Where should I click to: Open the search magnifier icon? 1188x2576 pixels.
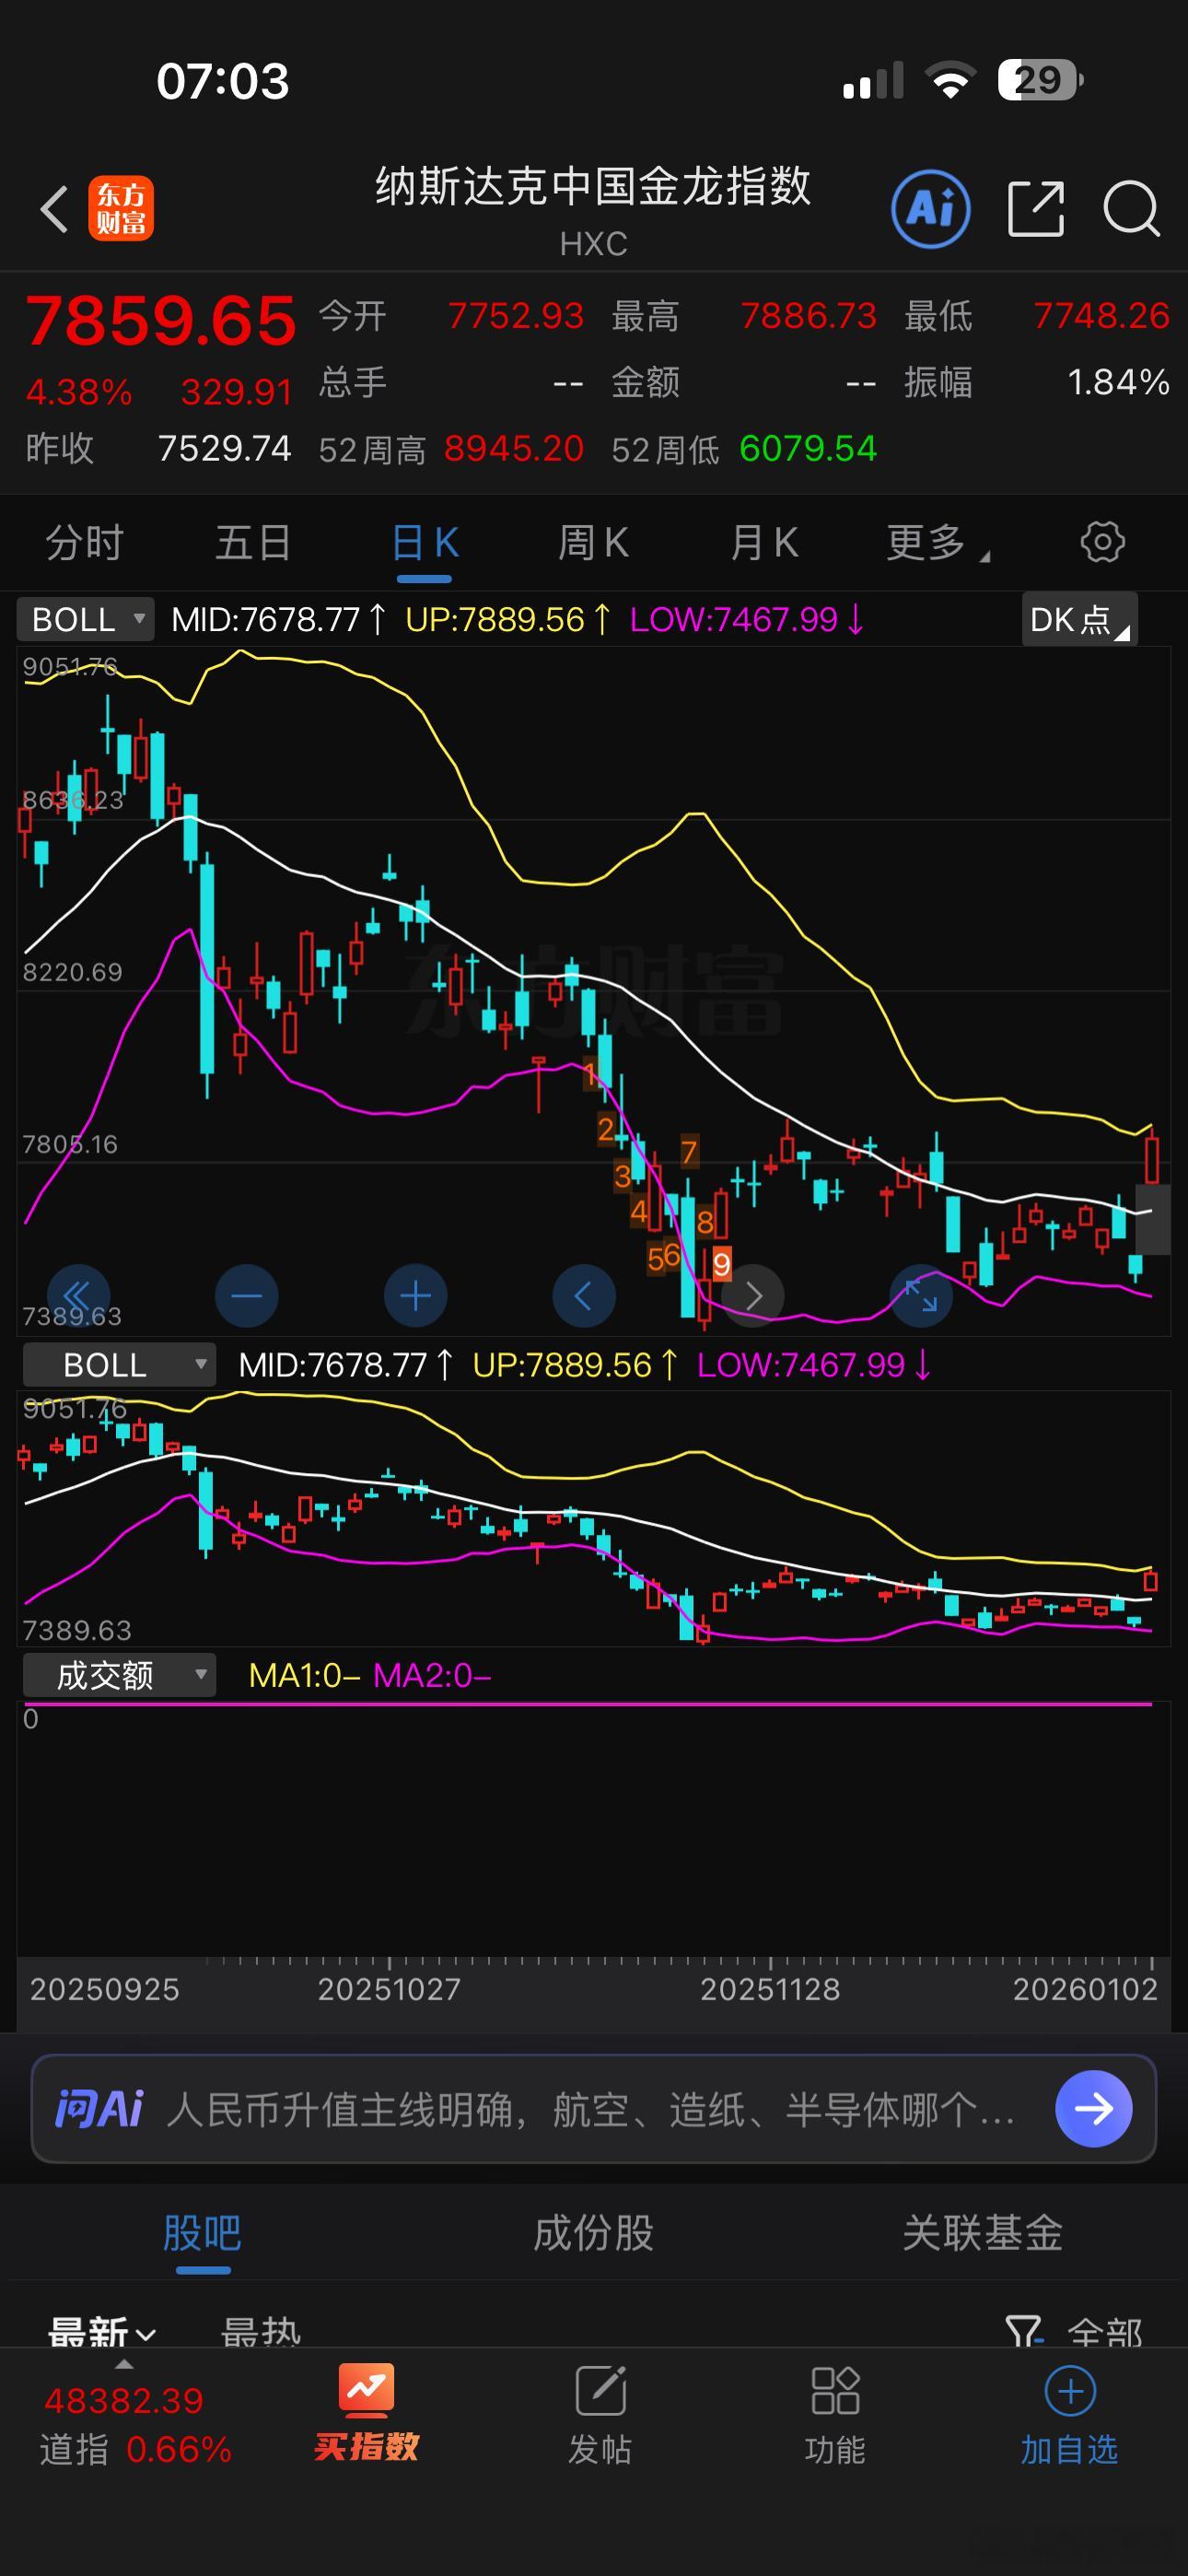point(1131,209)
